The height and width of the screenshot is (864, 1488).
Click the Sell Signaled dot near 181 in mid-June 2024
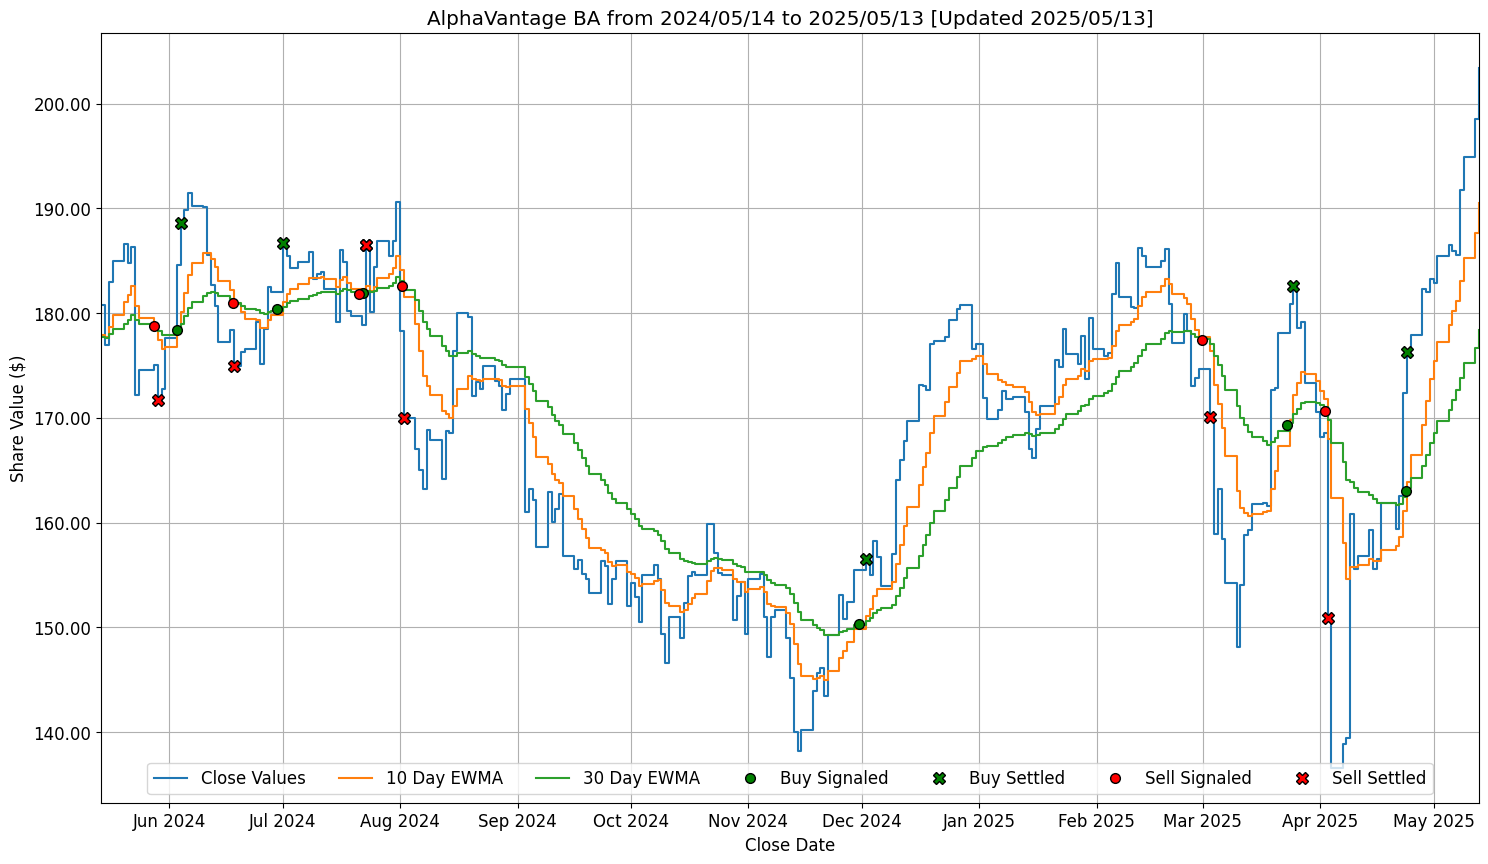pos(233,303)
